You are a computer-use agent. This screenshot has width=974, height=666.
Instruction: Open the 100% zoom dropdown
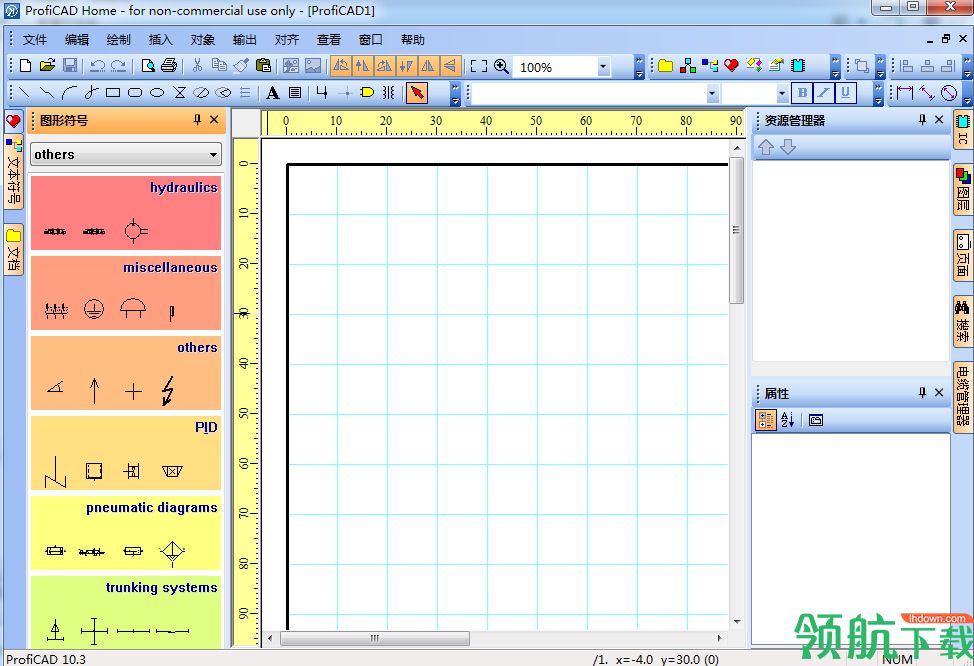(x=603, y=66)
